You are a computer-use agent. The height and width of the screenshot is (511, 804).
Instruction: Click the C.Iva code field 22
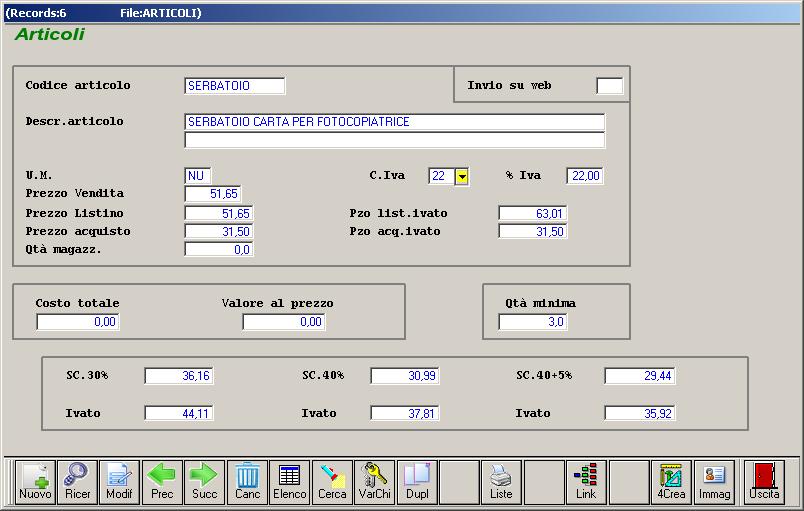pyautogui.click(x=441, y=176)
